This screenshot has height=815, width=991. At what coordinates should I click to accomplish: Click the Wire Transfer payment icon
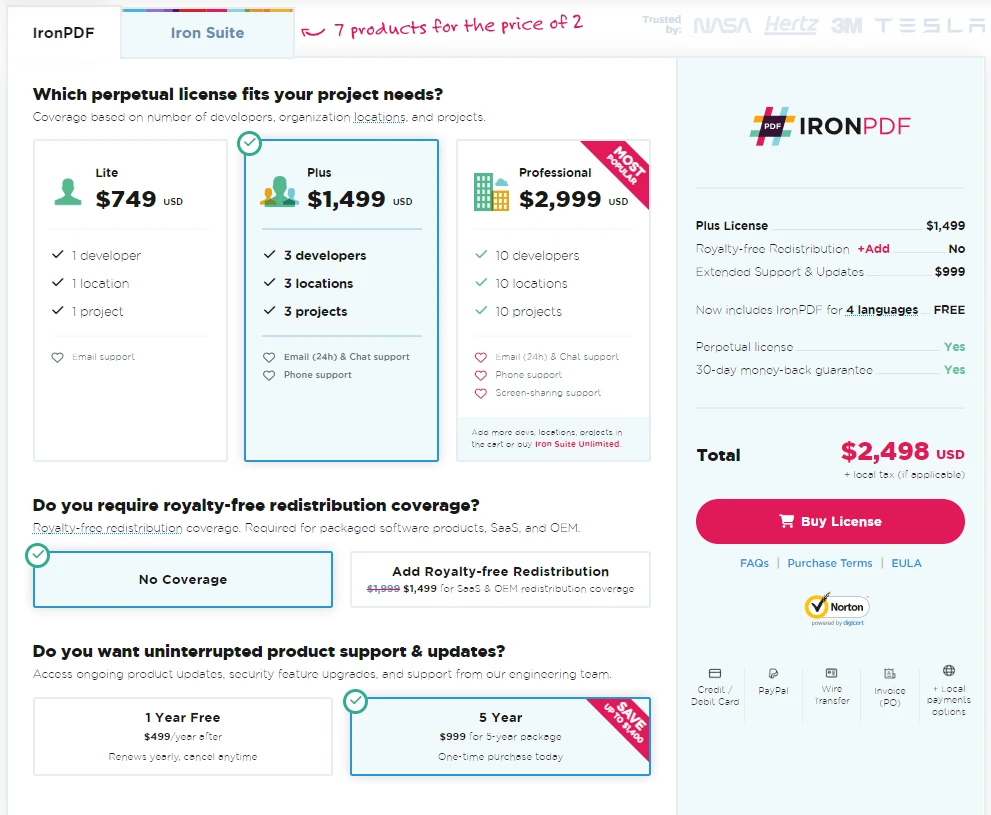click(x=832, y=673)
